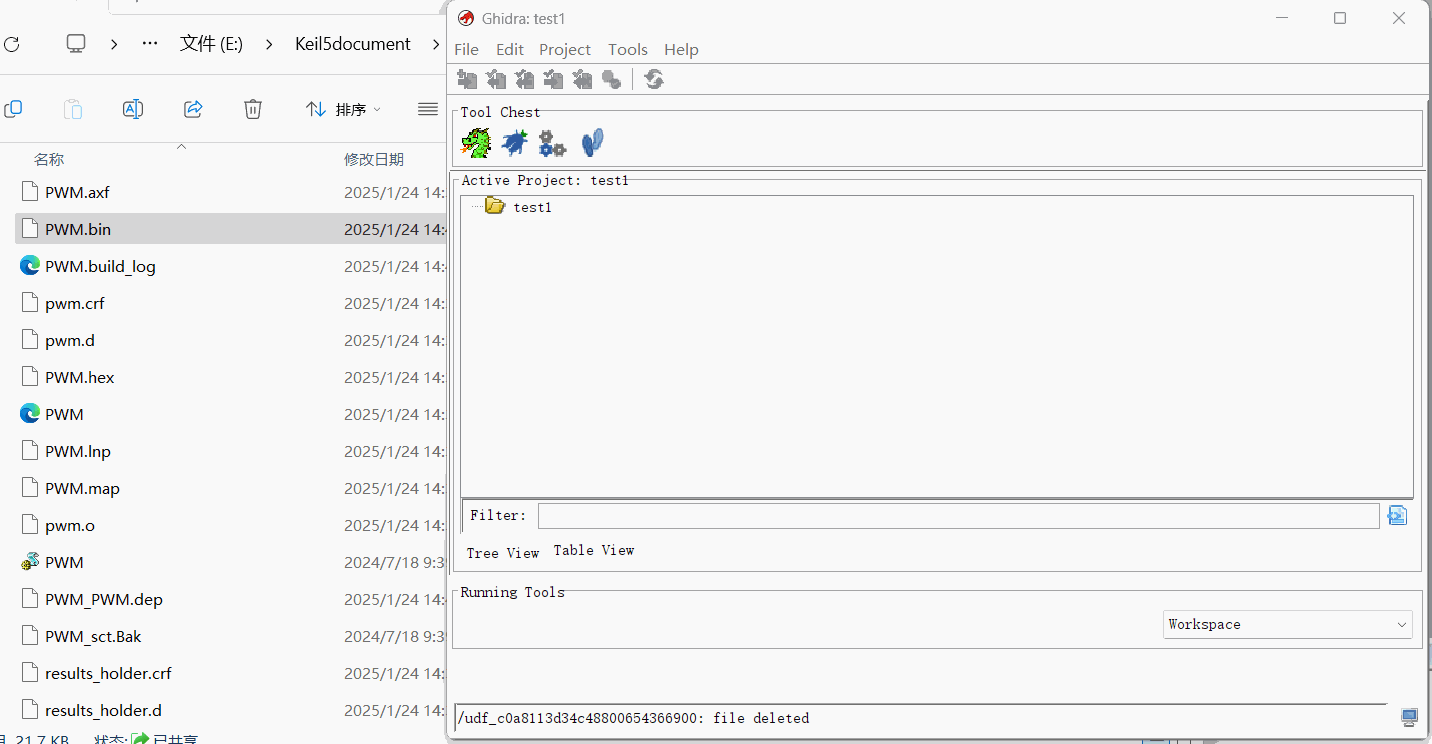
Task: Open the Explorer view layout menu
Action: tap(428, 109)
